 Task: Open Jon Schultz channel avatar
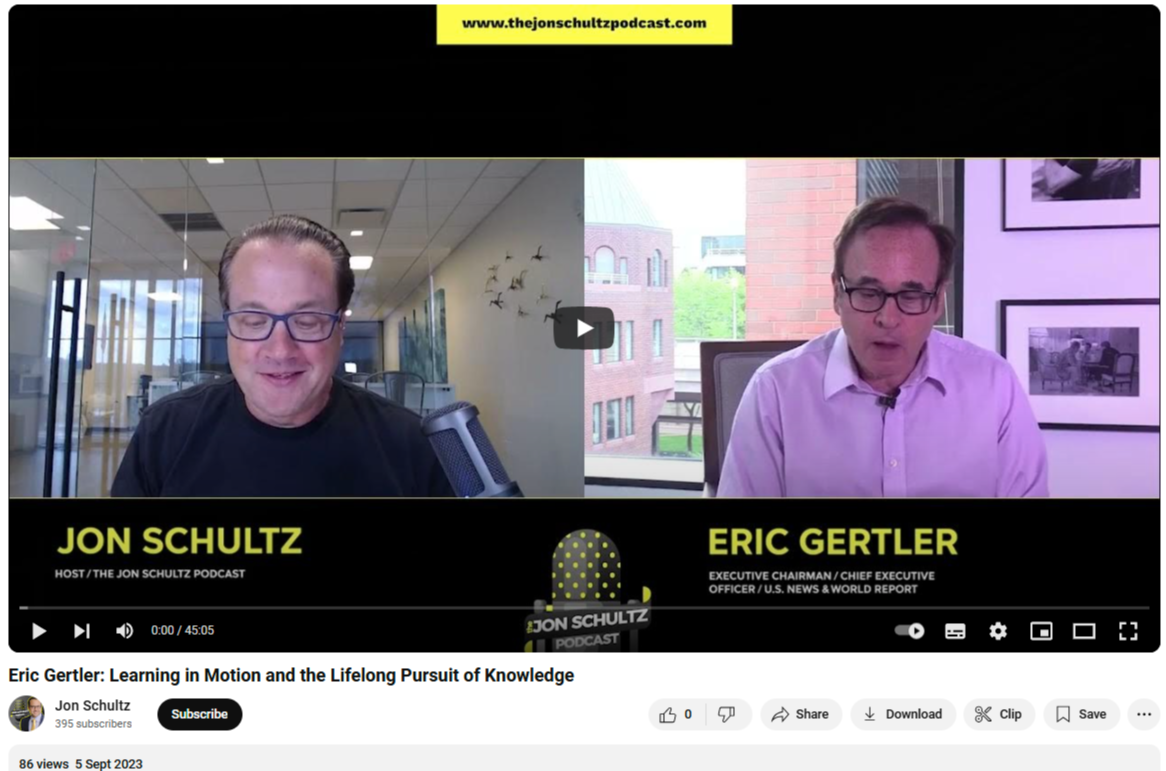click(x=27, y=714)
